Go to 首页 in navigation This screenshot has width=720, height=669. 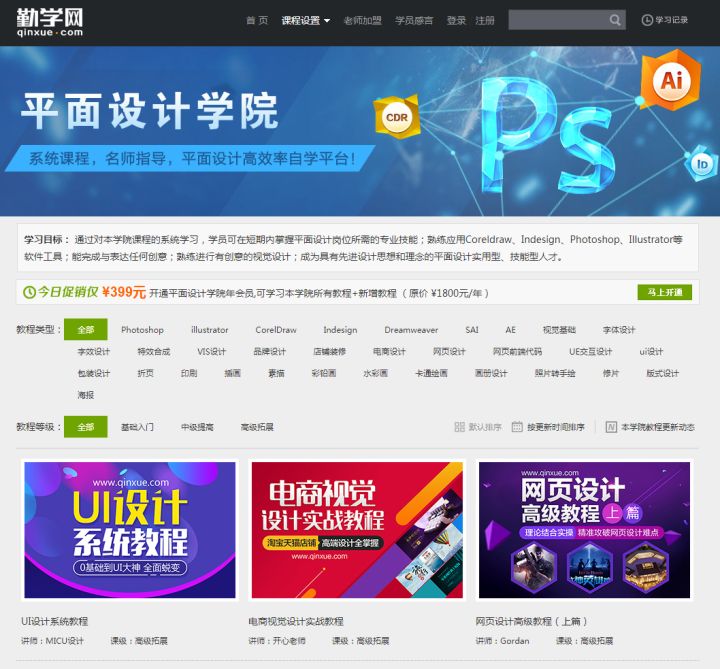pyautogui.click(x=257, y=20)
